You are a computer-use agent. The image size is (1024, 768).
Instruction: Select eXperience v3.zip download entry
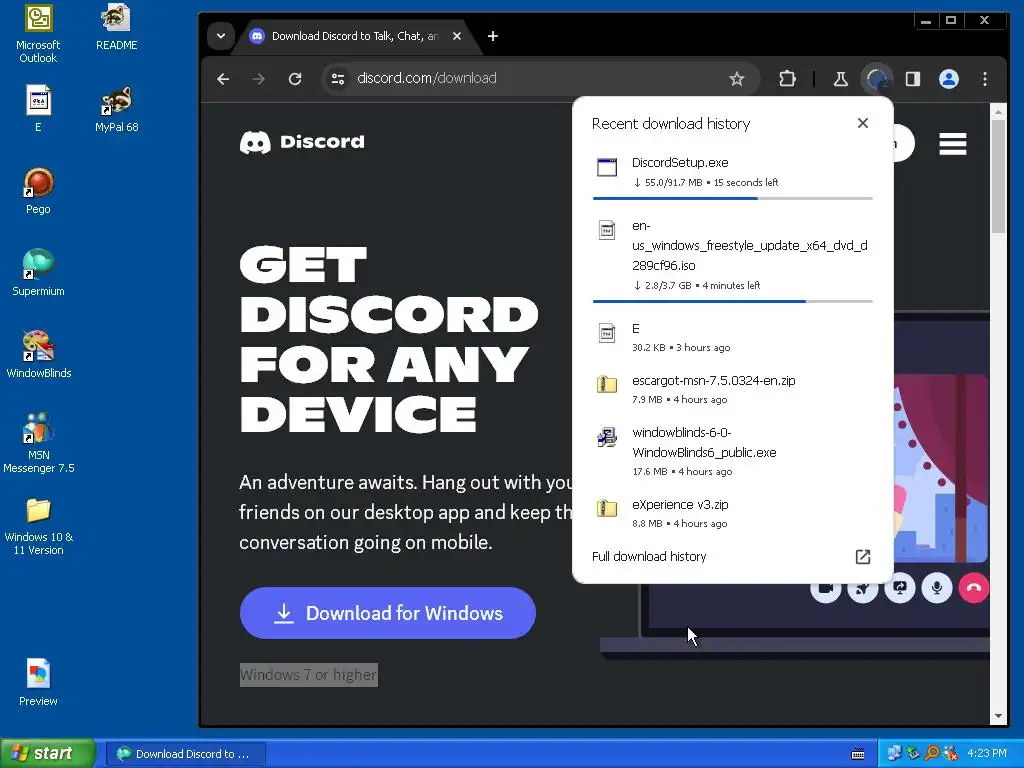[x=732, y=513]
